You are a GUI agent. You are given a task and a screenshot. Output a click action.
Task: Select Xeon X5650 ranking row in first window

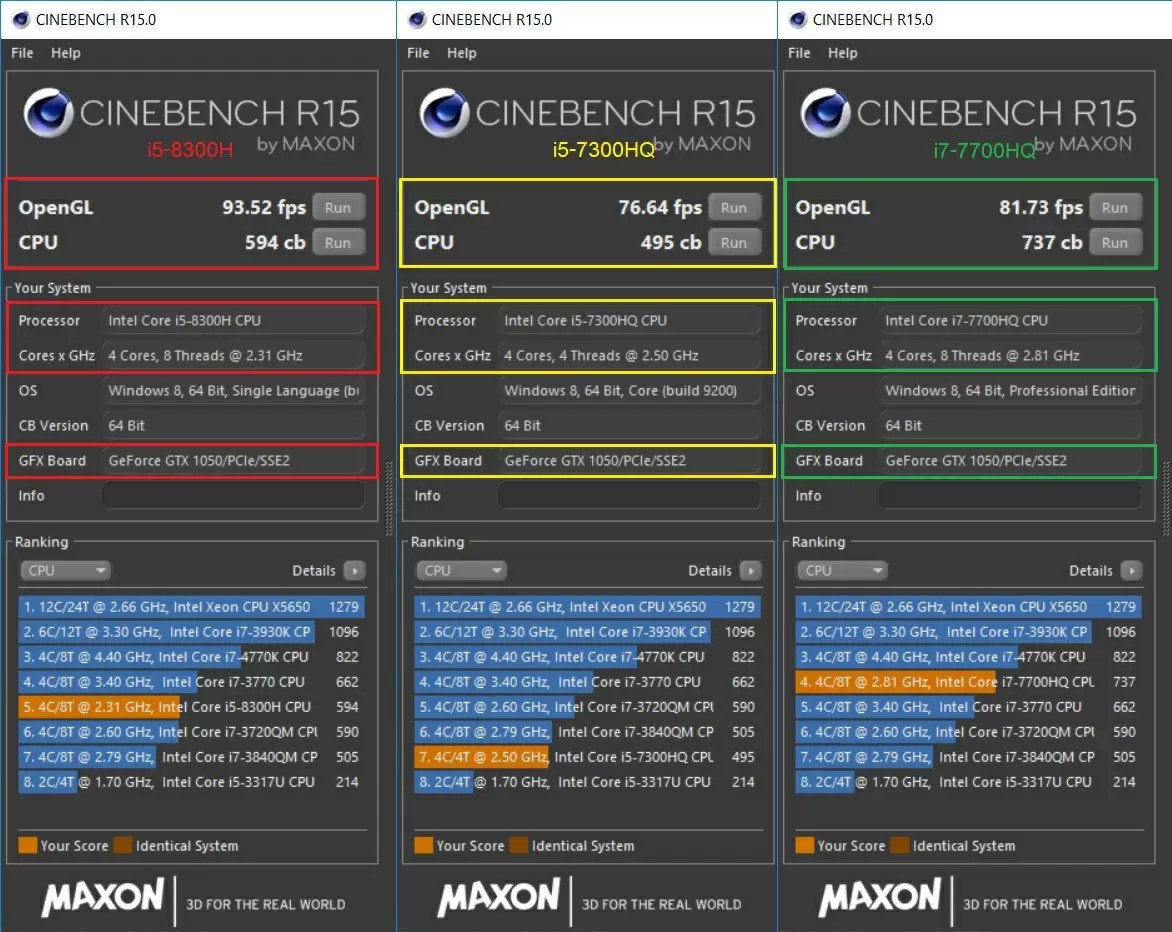click(x=191, y=607)
